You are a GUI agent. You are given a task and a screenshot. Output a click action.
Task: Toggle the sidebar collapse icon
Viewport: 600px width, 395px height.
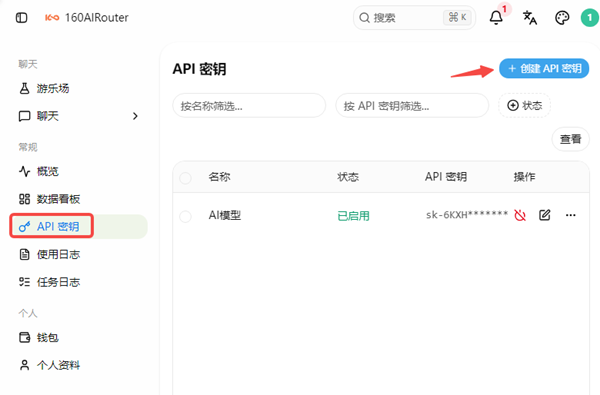coord(21,18)
